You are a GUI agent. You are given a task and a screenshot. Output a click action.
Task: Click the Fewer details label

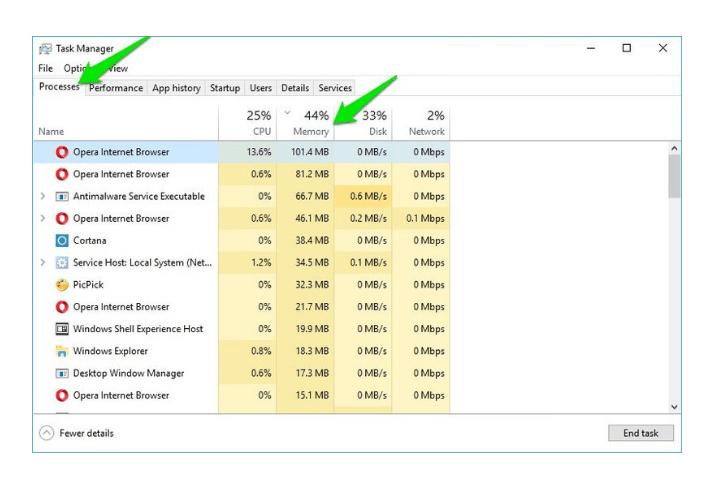pyautogui.click(x=86, y=433)
